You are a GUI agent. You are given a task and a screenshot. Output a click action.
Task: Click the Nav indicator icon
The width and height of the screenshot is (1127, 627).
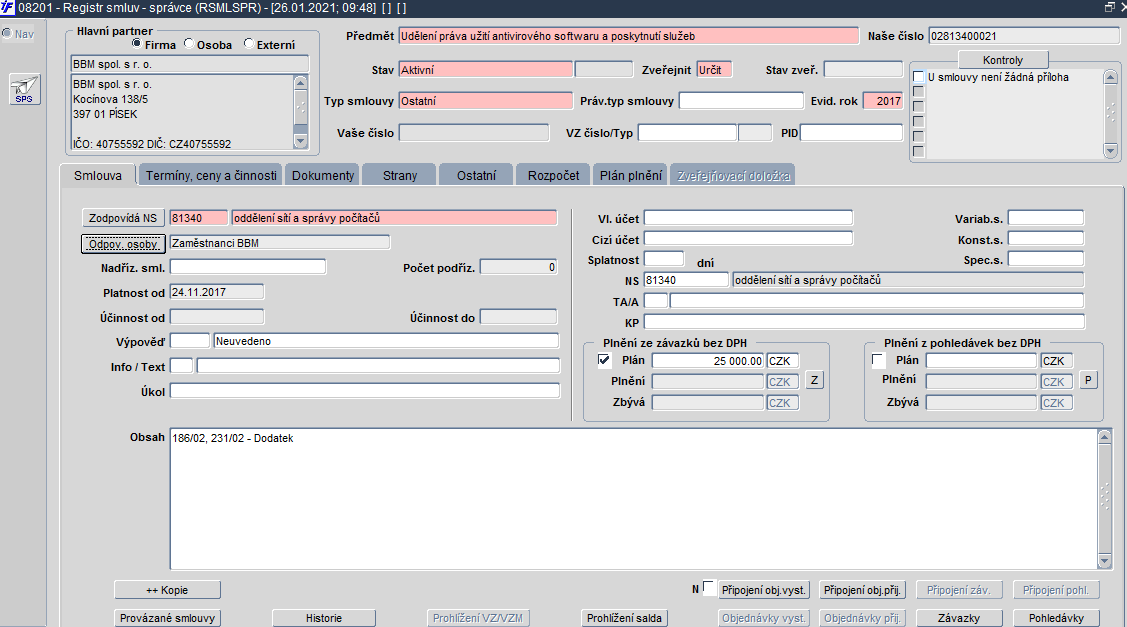(x=6, y=33)
